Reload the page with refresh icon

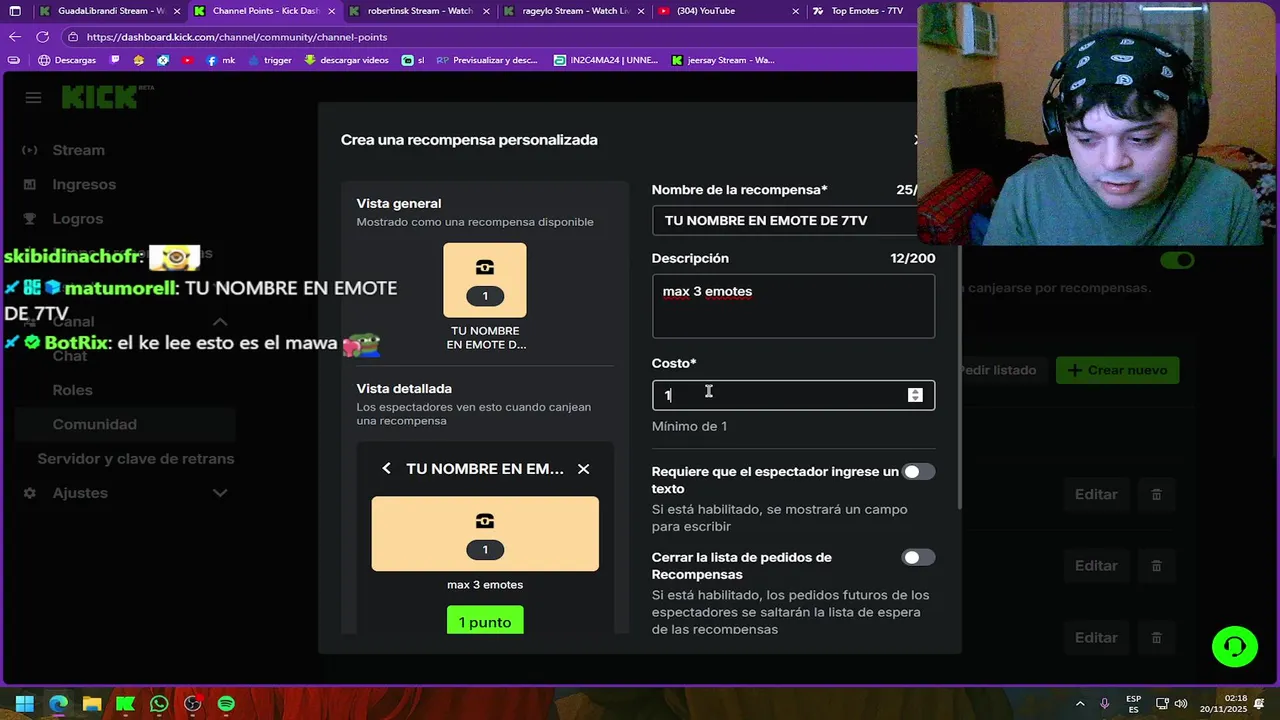coord(42,37)
